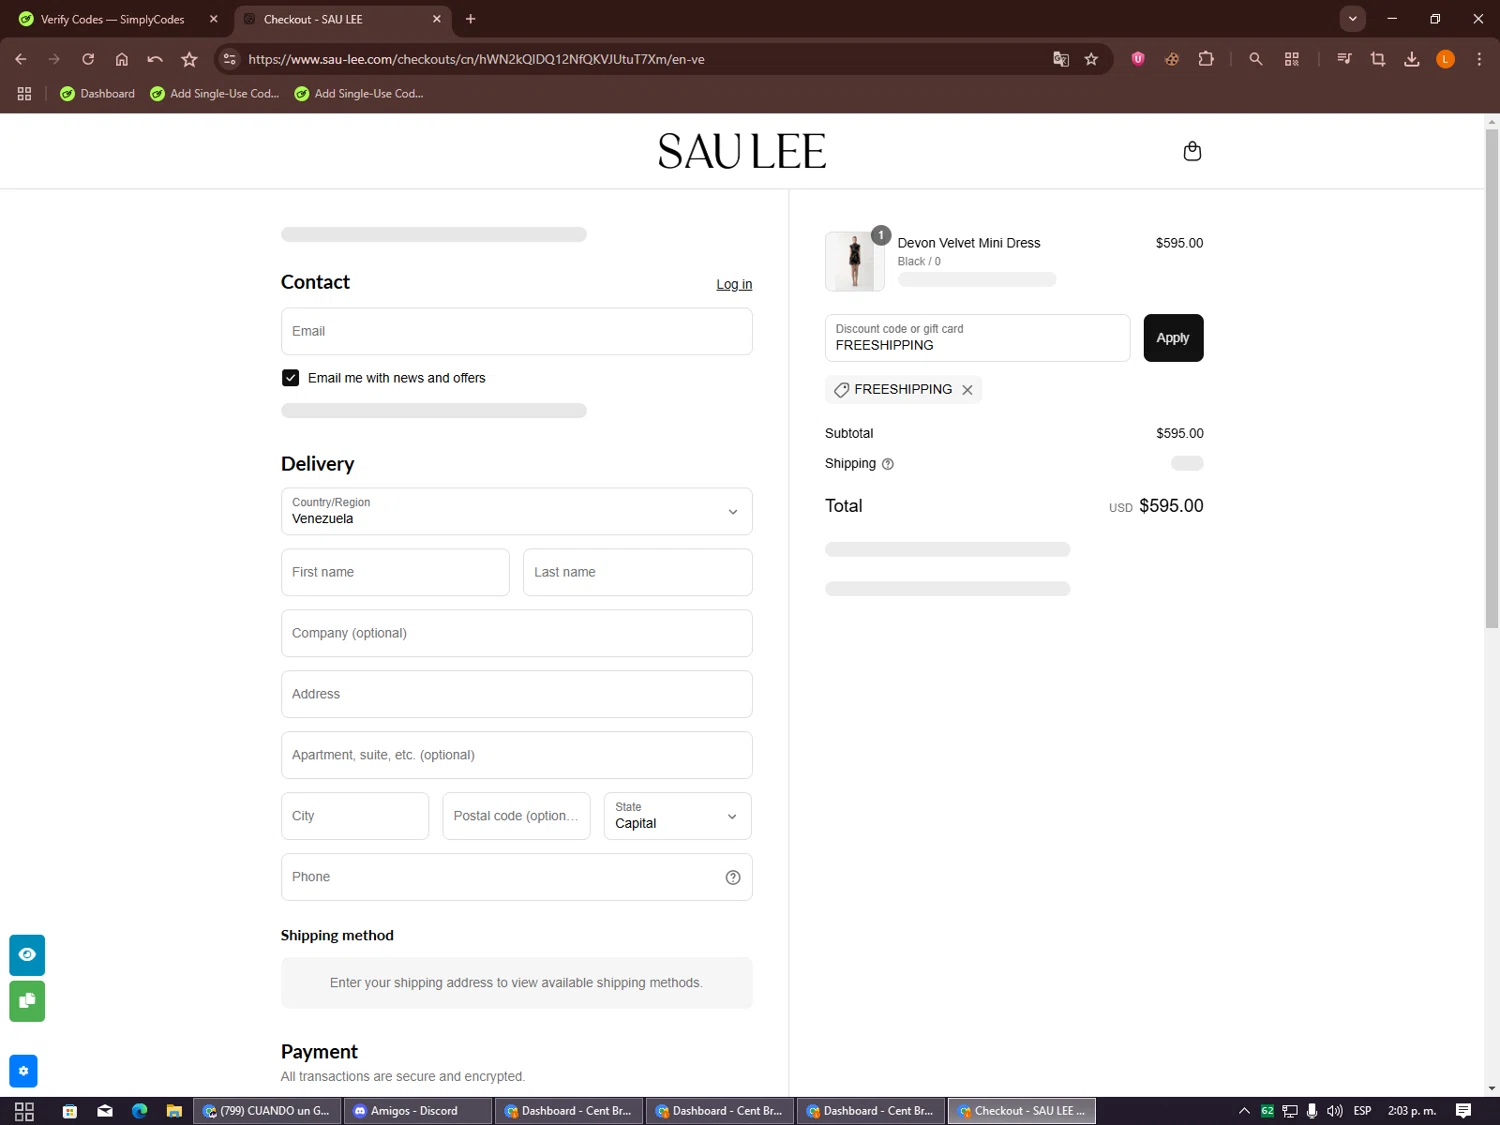Click the translate page icon
Screen dimensions: 1500x1125
[x=1061, y=59]
